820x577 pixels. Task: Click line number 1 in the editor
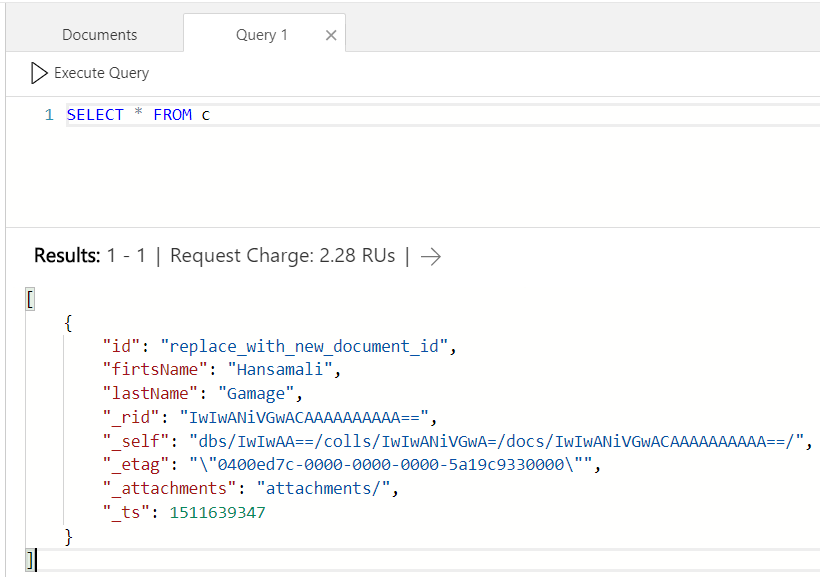[x=49, y=115]
